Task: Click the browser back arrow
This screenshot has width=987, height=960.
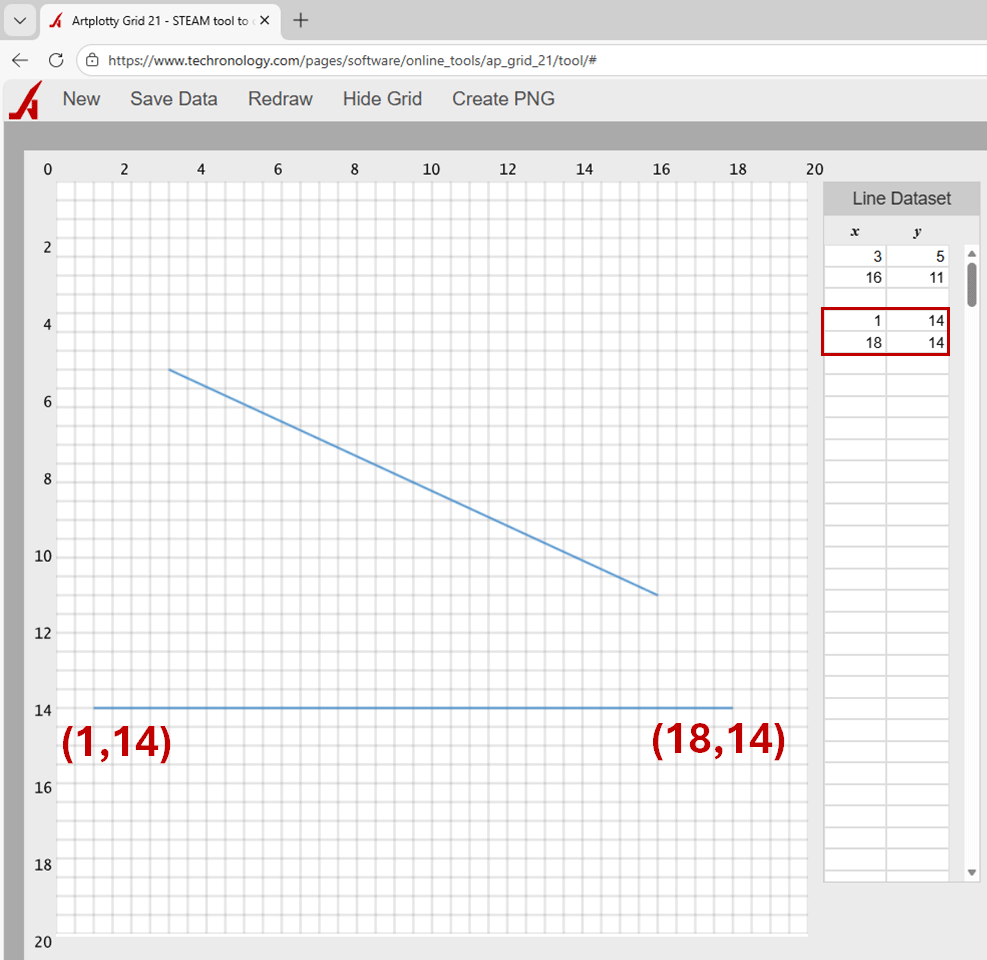Action: (20, 60)
